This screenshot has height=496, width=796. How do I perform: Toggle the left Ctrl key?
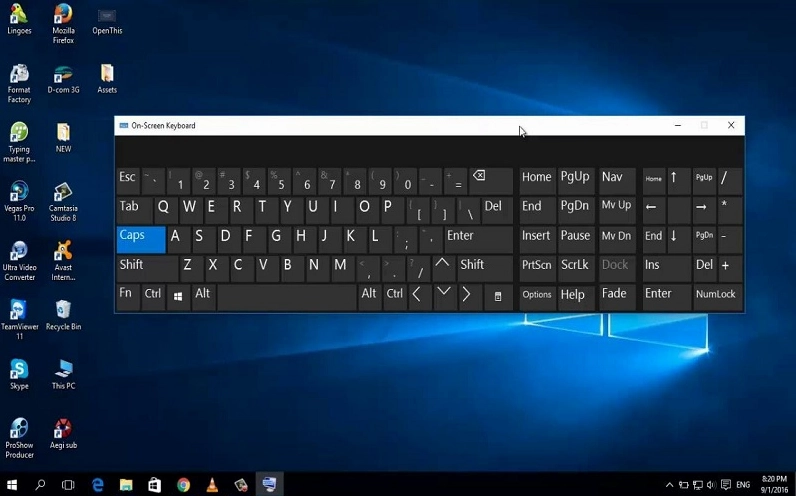(x=153, y=297)
